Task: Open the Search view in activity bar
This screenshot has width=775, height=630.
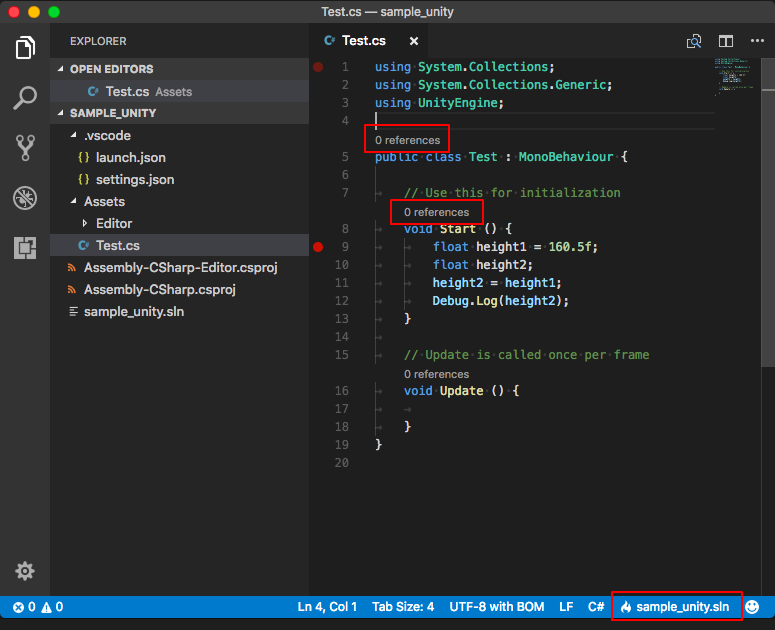Action: [x=25, y=98]
